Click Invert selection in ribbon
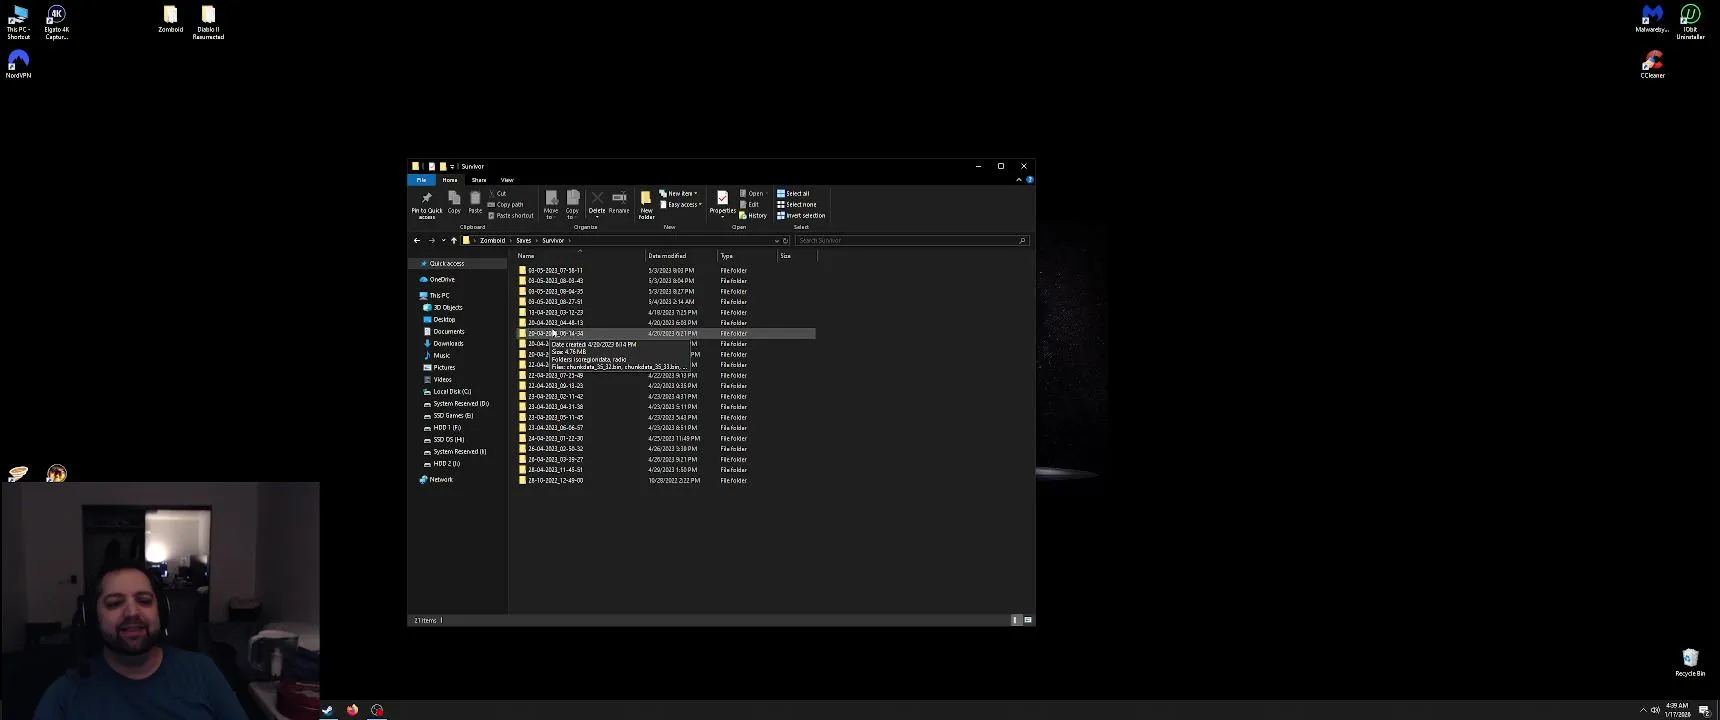Screen dimensions: 1720x720 802,216
